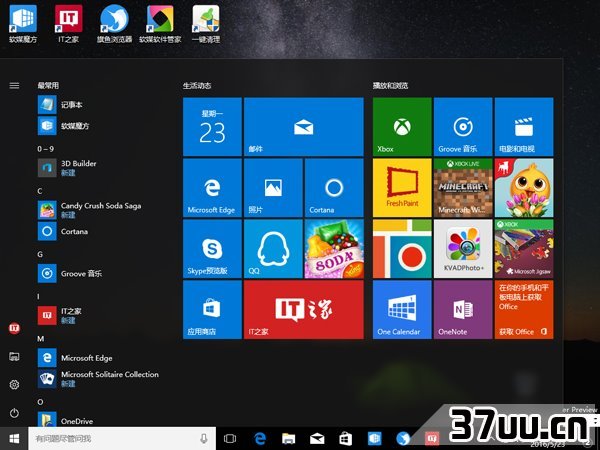Open 软媒魔方 desktop shortcut
This screenshot has height=450, width=600.
point(23,24)
